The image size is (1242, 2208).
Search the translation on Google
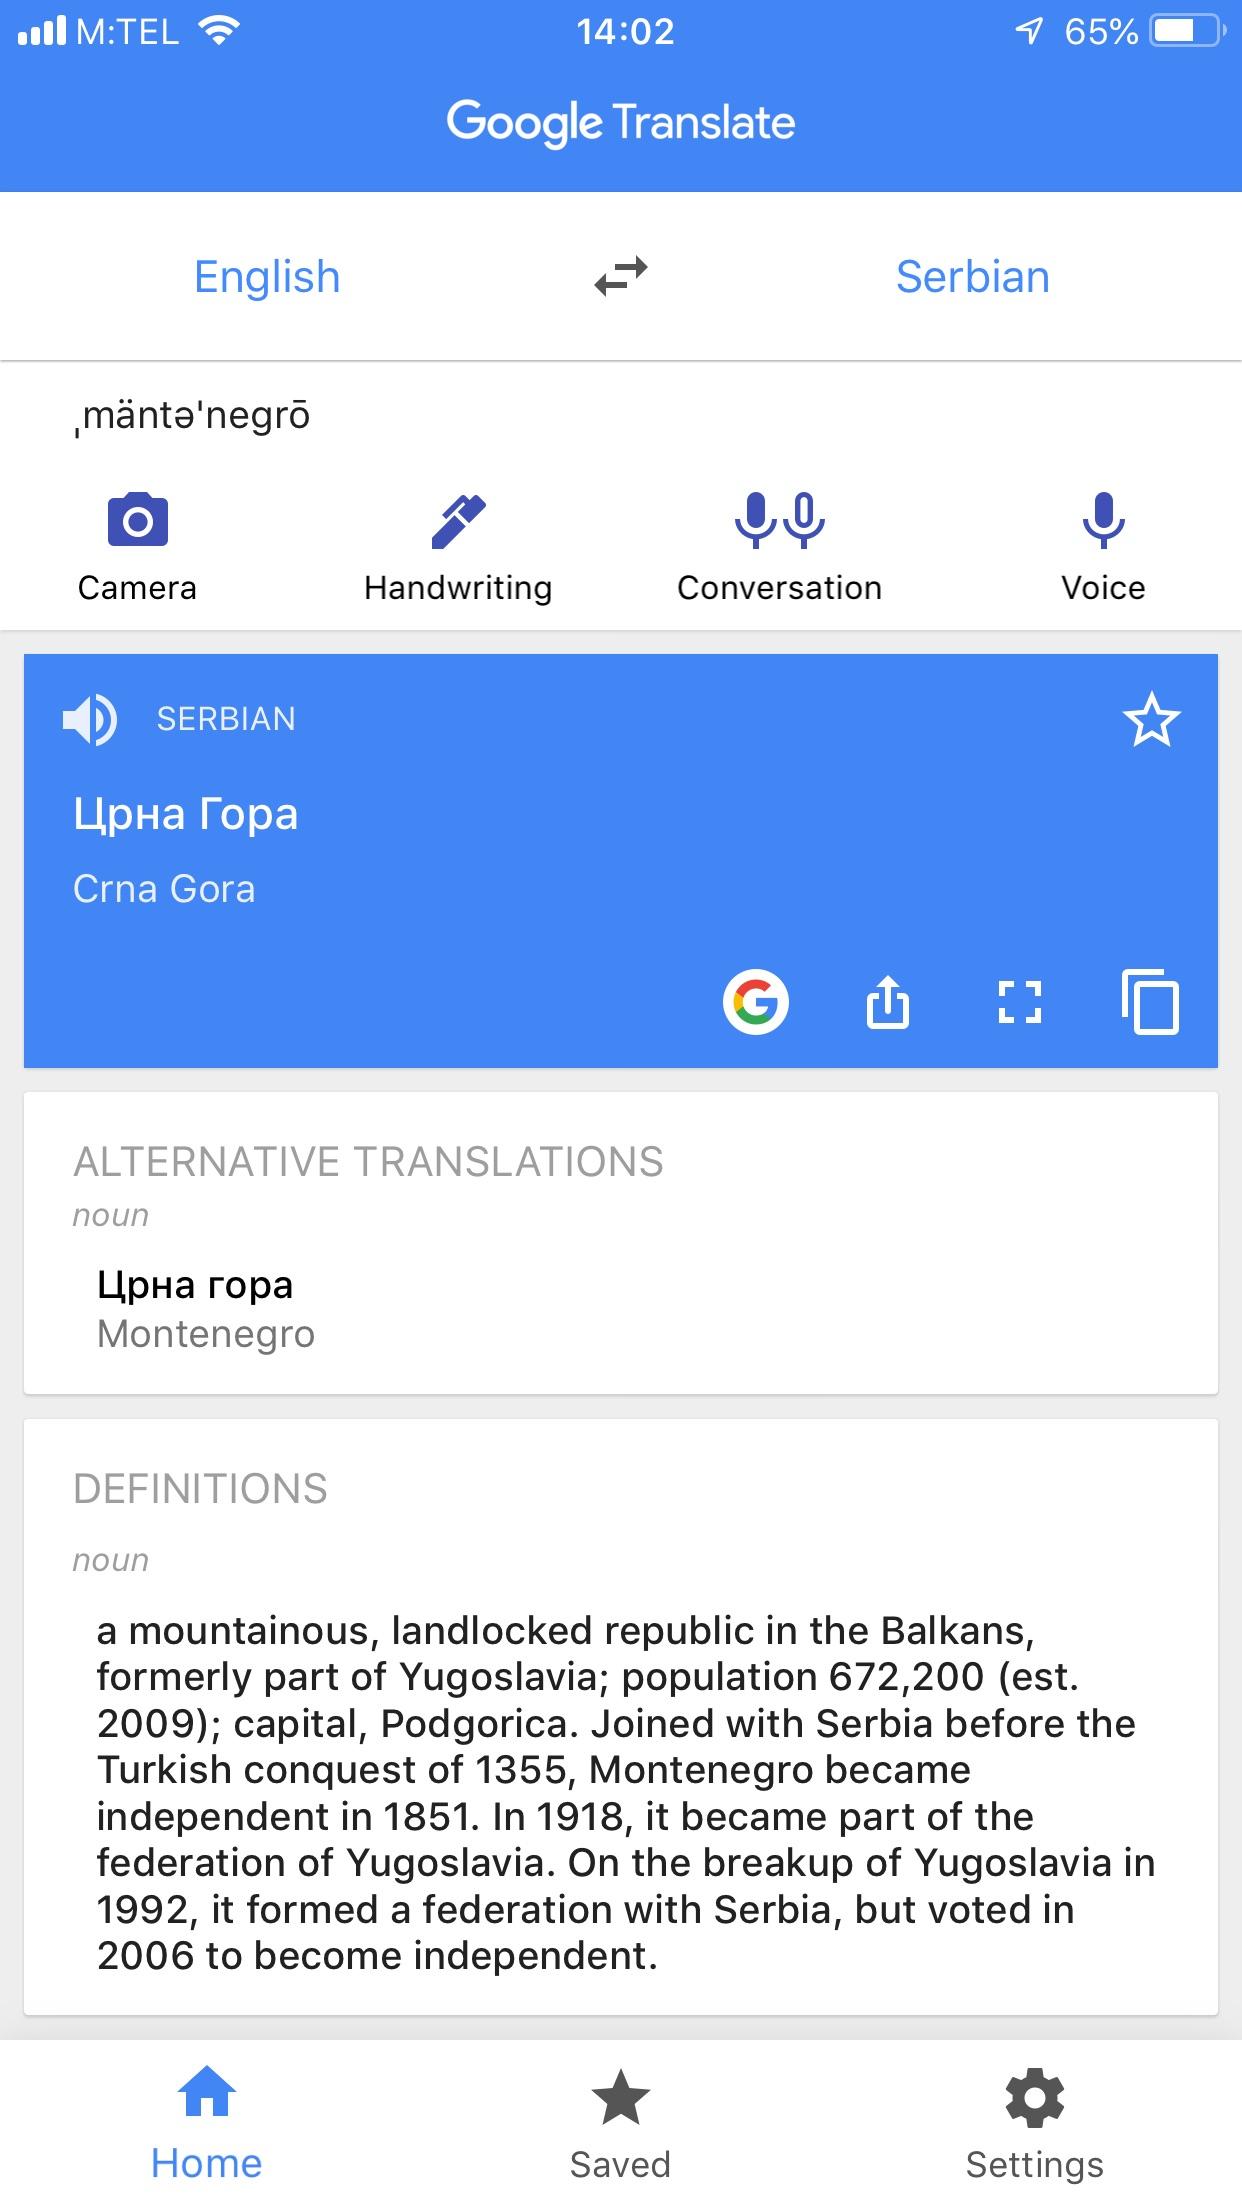755,1003
